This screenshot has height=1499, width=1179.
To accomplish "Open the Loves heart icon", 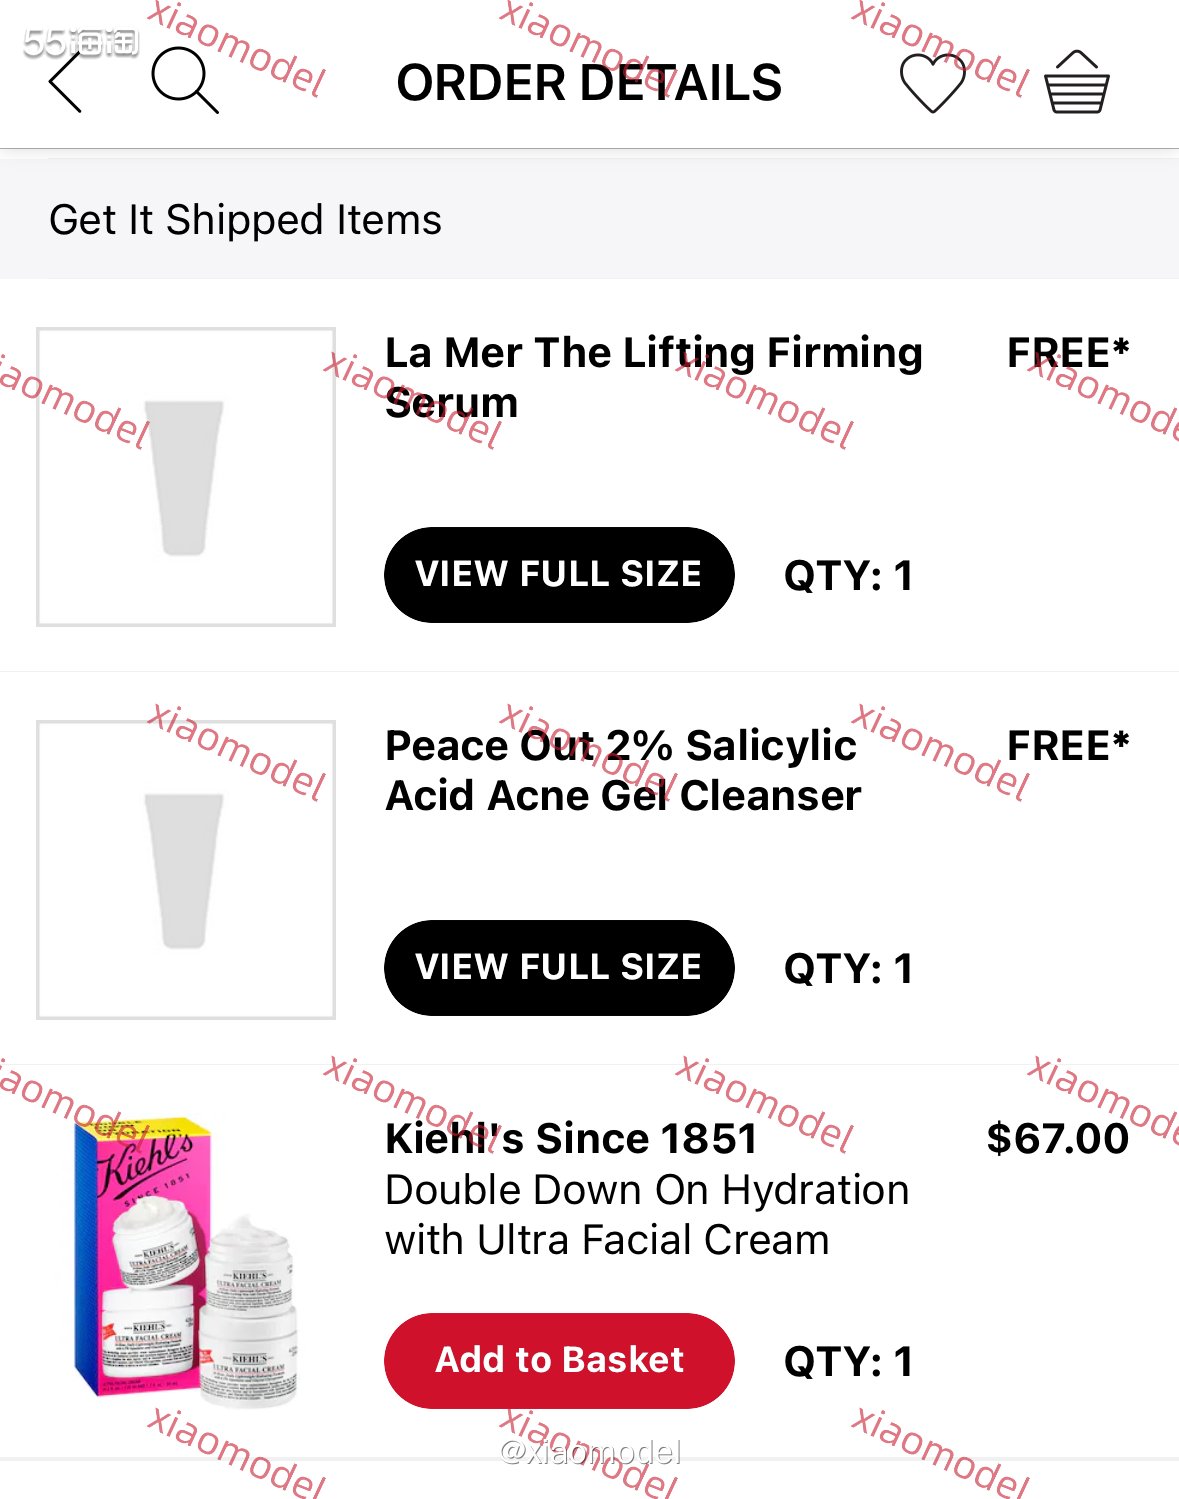I will pos(932,82).
